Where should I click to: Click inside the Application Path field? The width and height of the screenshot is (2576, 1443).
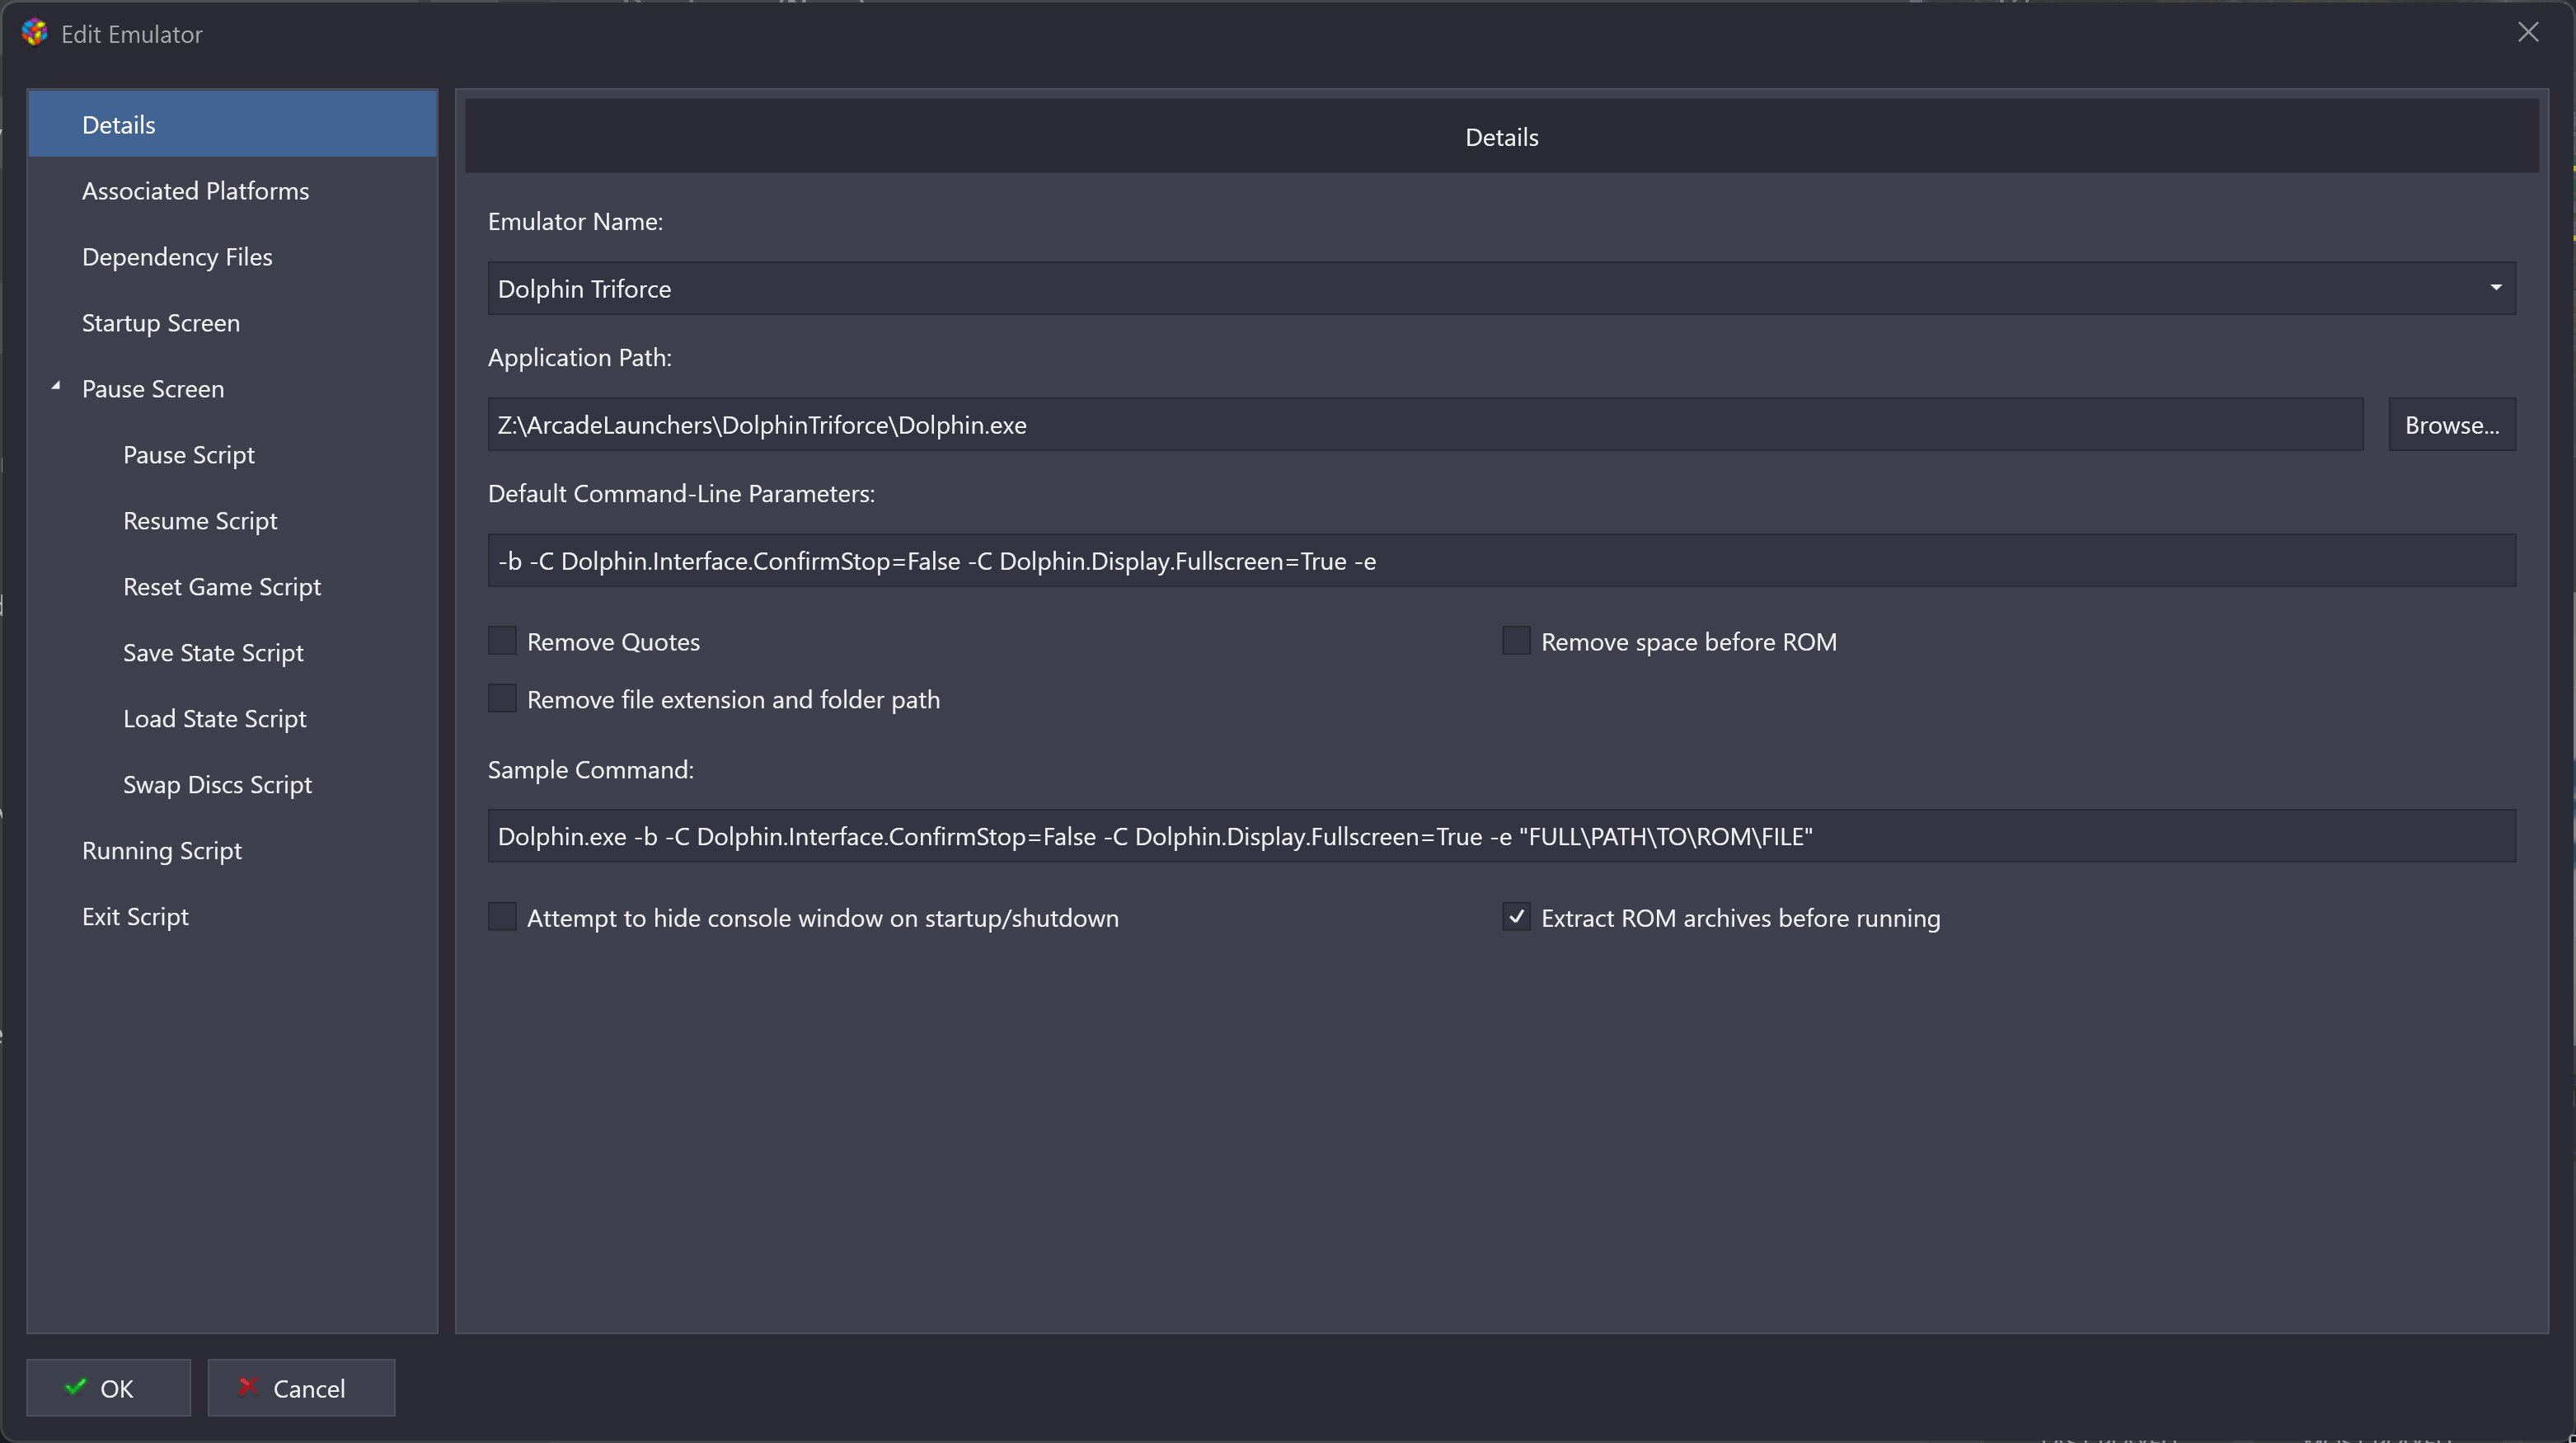pyautogui.click(x=1425, y=425)
